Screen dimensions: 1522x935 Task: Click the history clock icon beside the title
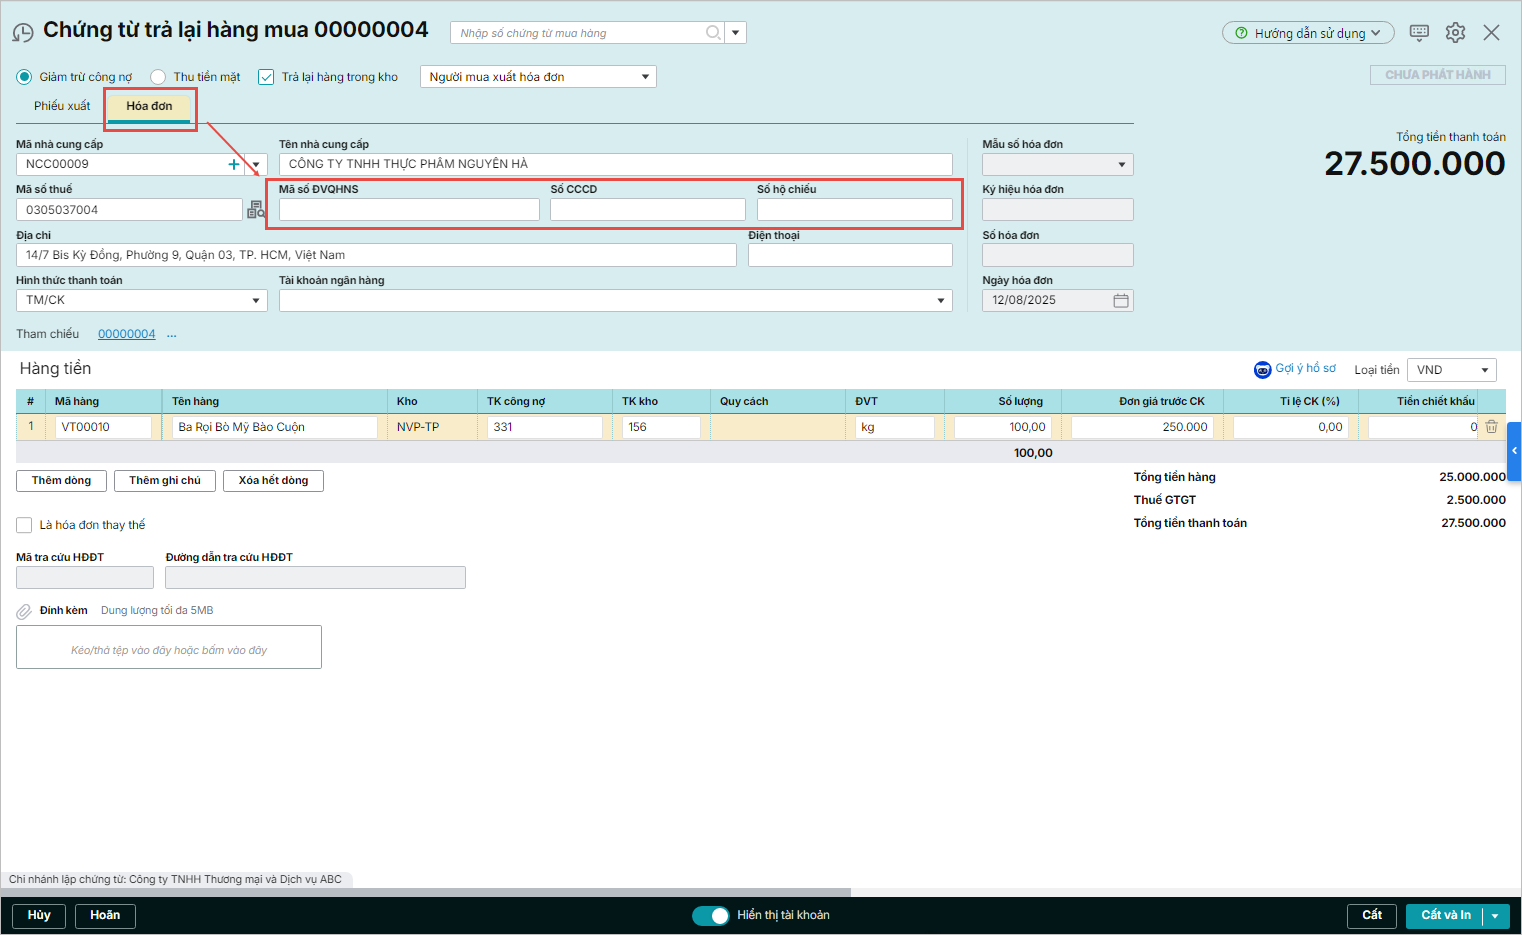tap(22, 33)
